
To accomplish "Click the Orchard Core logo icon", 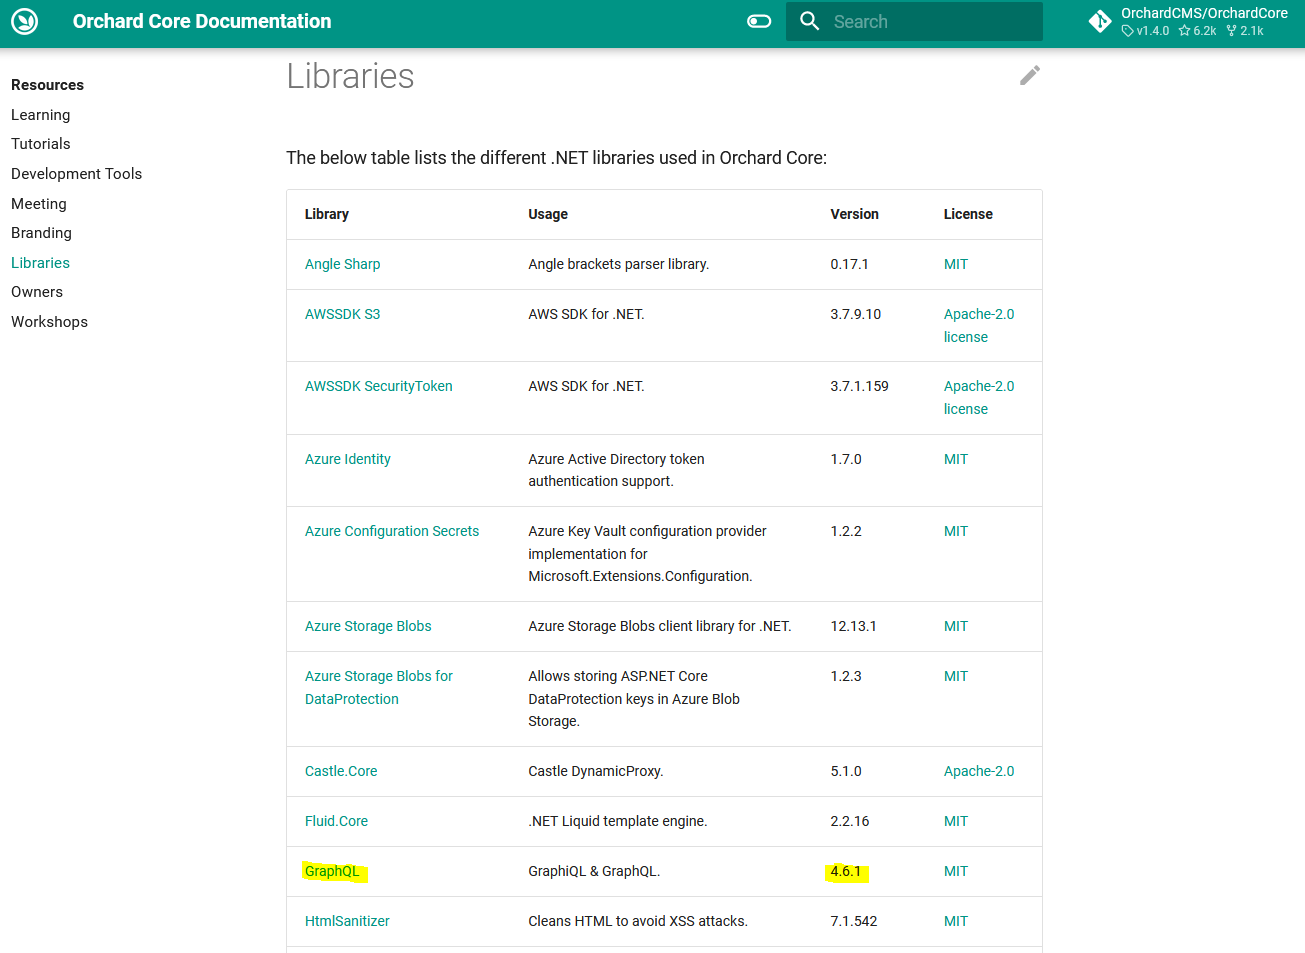I will click(x=25, y=21).
